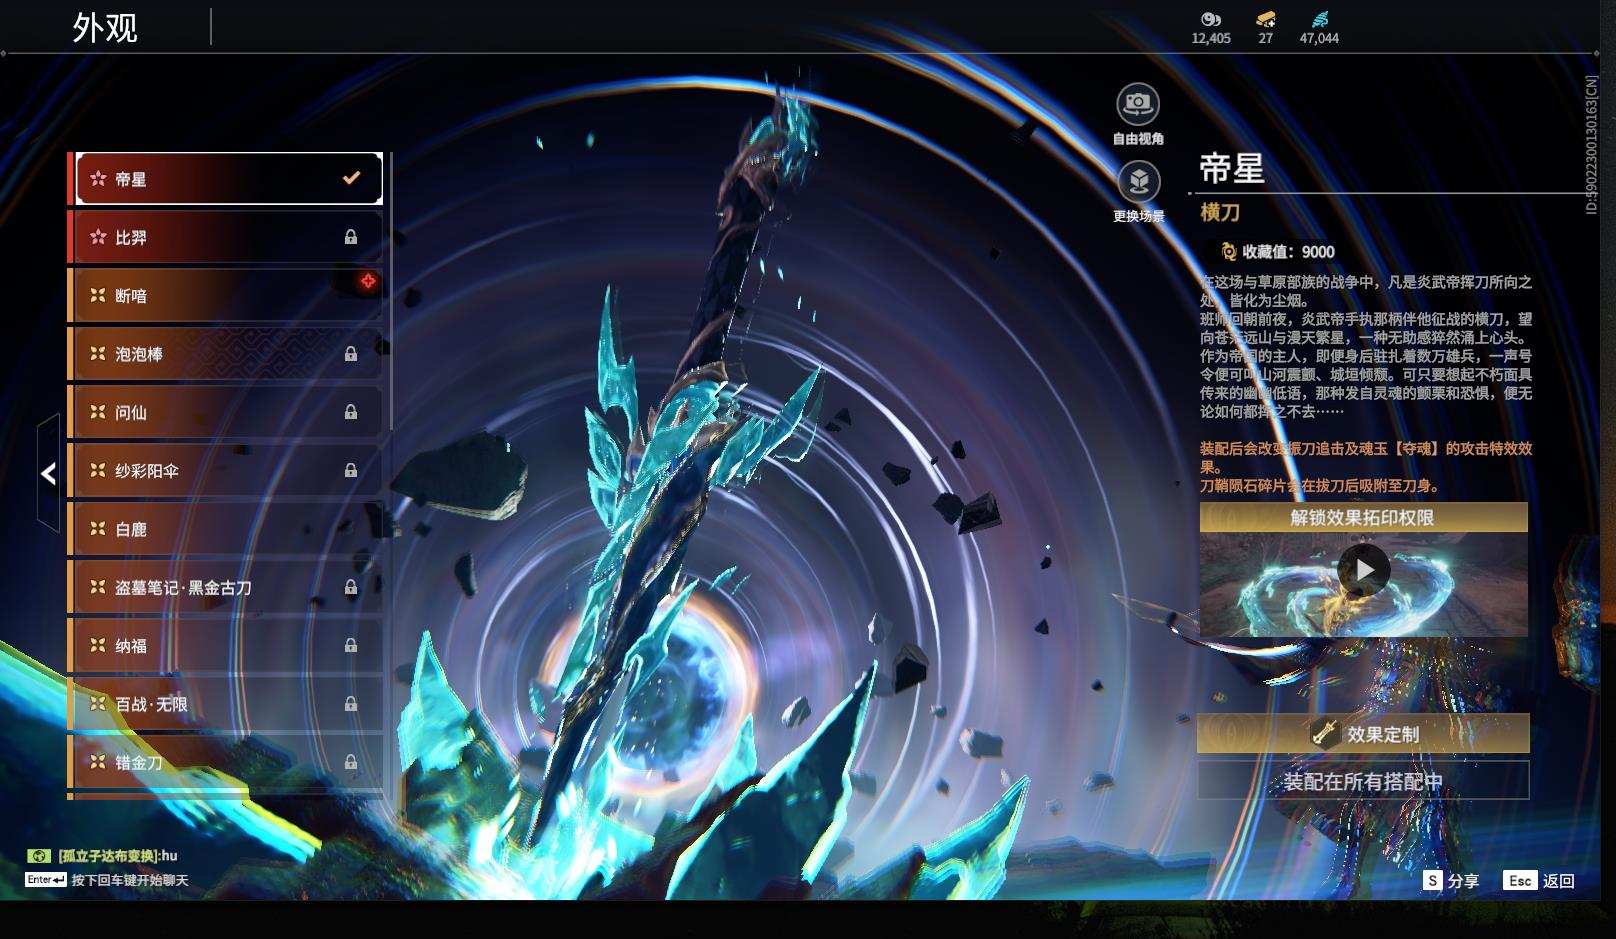Image resolution: width=1616 pixels, height=939 pixels.
Task: Click the ticket icon above 27
Action: coord(1266,19)
